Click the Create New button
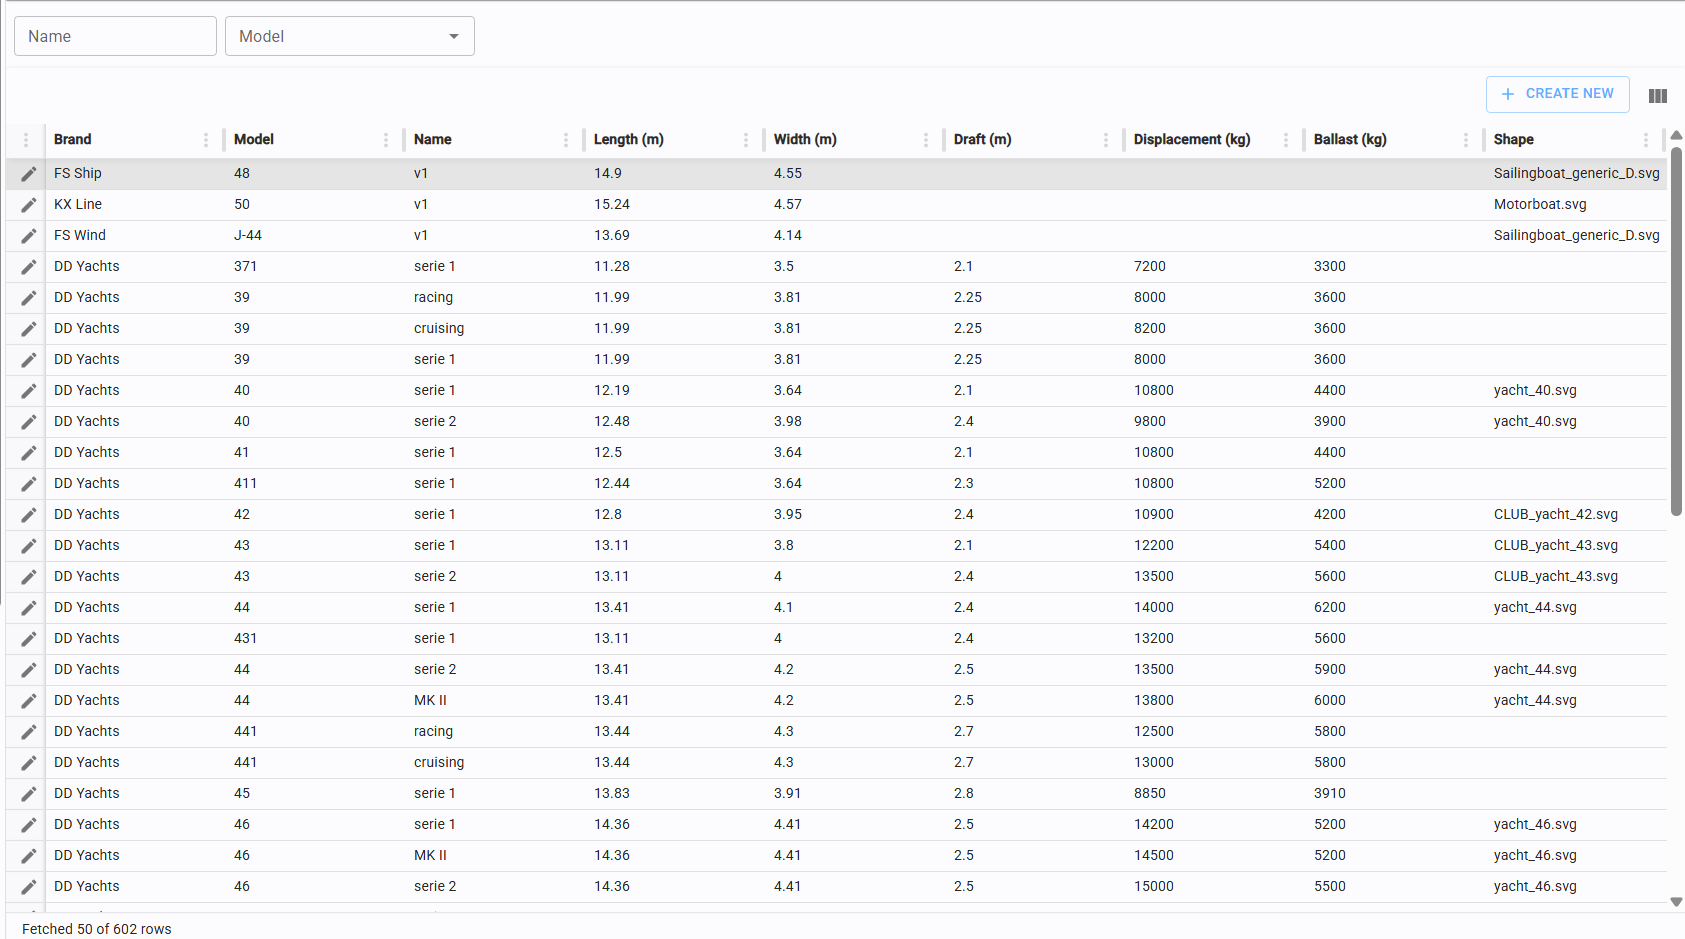The height and width of the screenshot is (939, 1685). (x=1557, y=94)
